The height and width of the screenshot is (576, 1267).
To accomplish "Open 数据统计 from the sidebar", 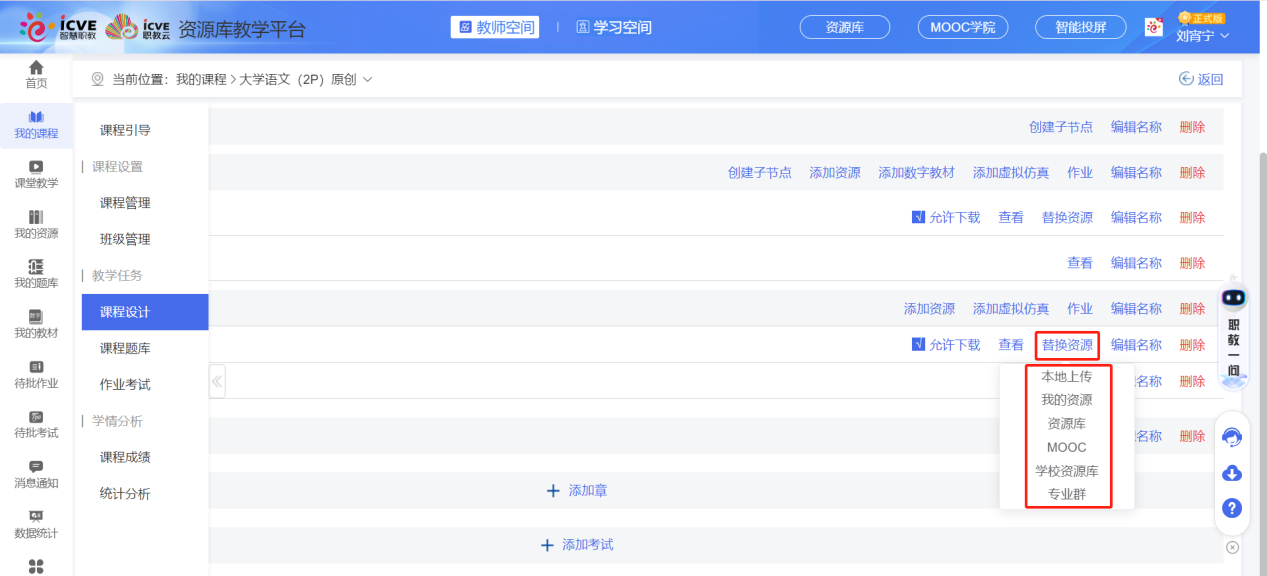I will pos(36,524).
